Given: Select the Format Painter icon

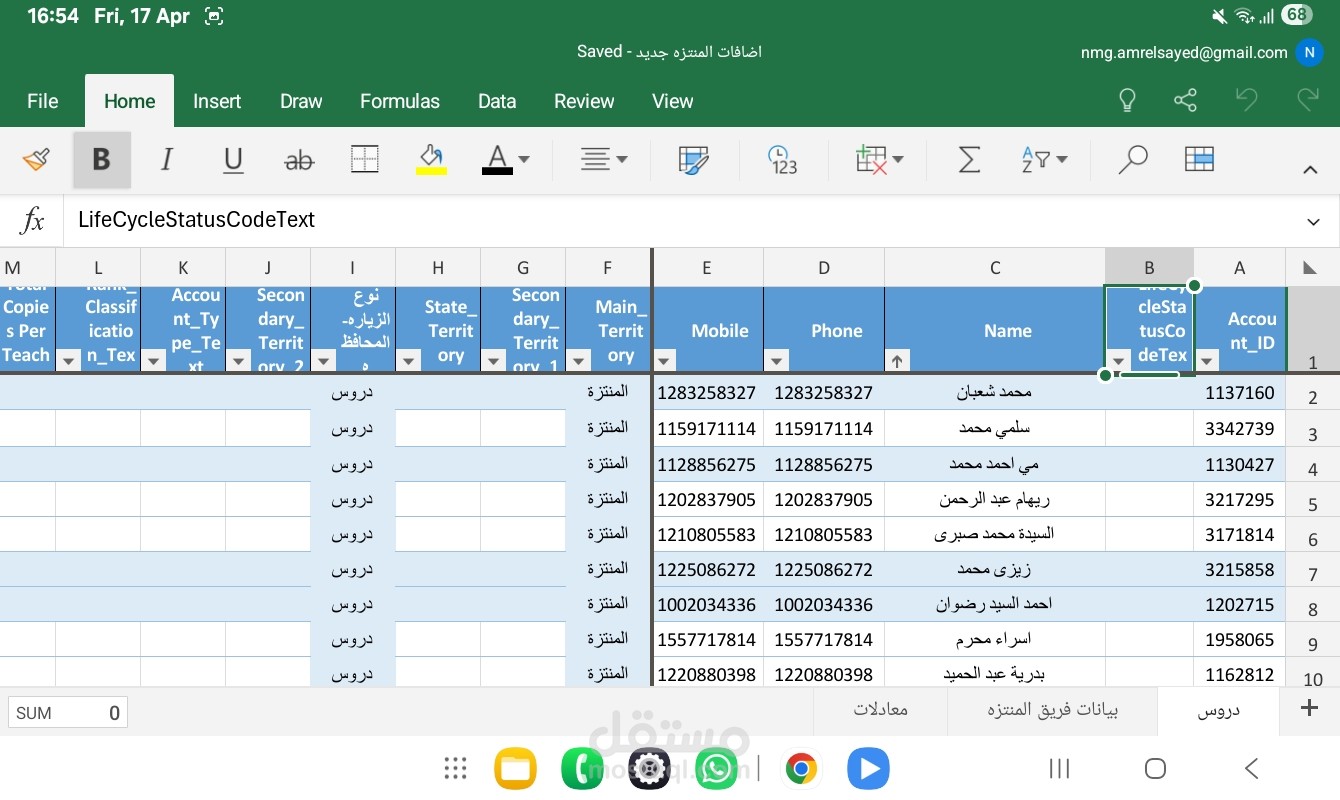Looking at the screenshot, I should pos(36,159).
